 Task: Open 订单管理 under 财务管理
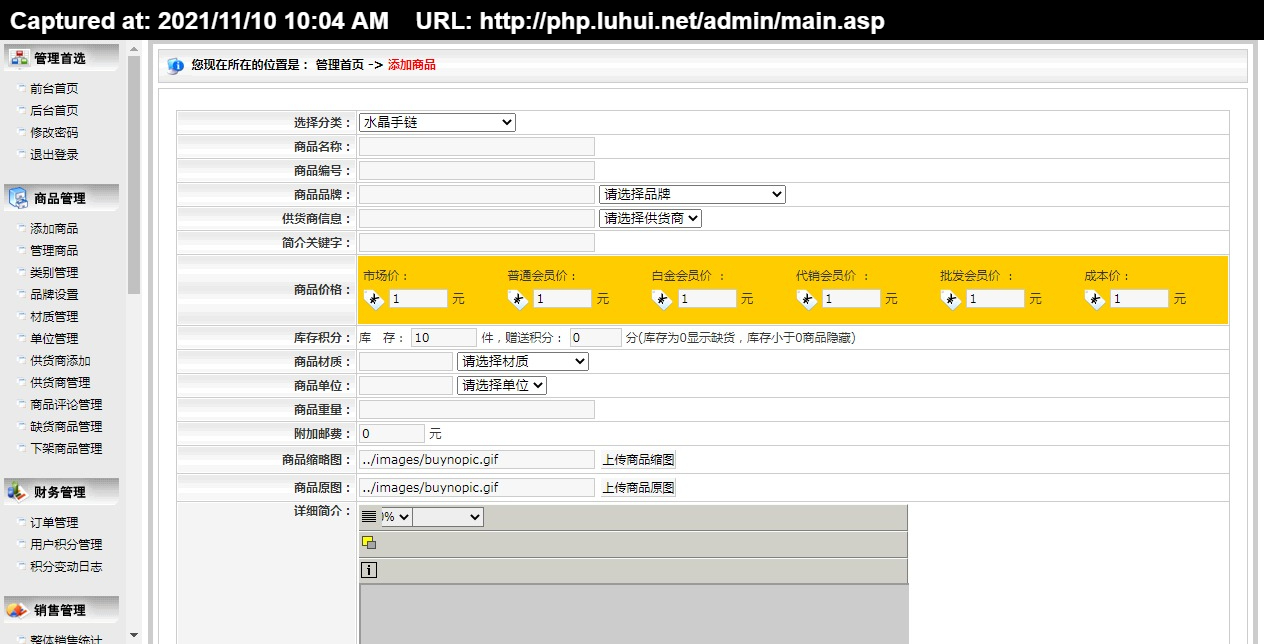54,523
